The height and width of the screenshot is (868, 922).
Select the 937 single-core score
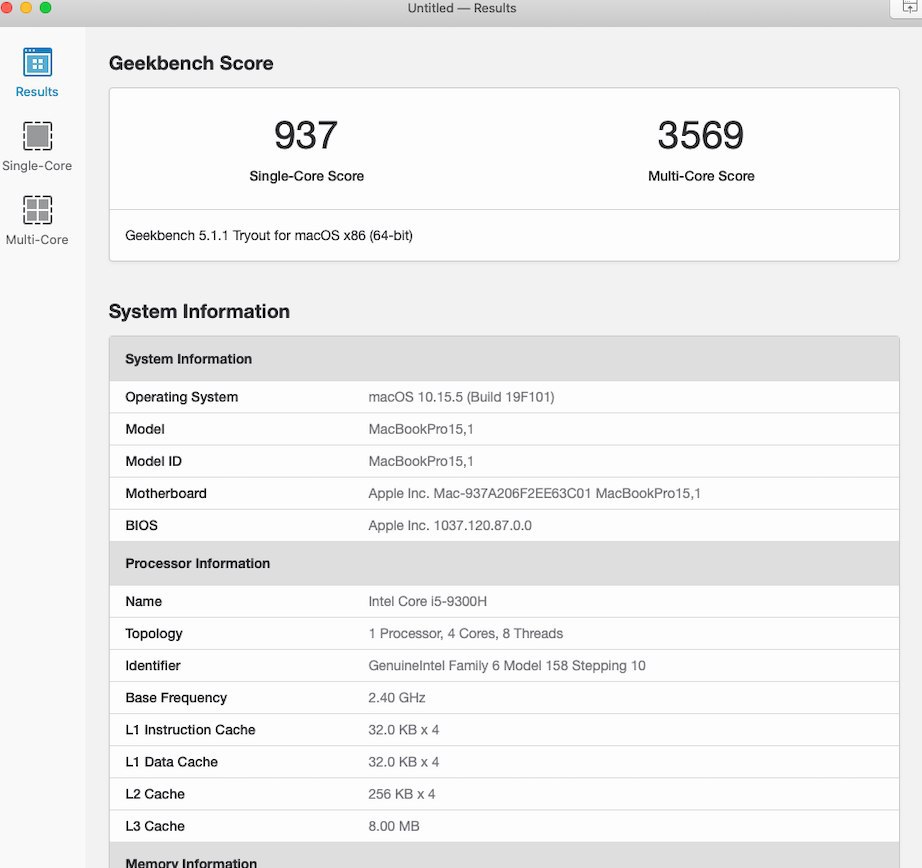pos(306,135)
